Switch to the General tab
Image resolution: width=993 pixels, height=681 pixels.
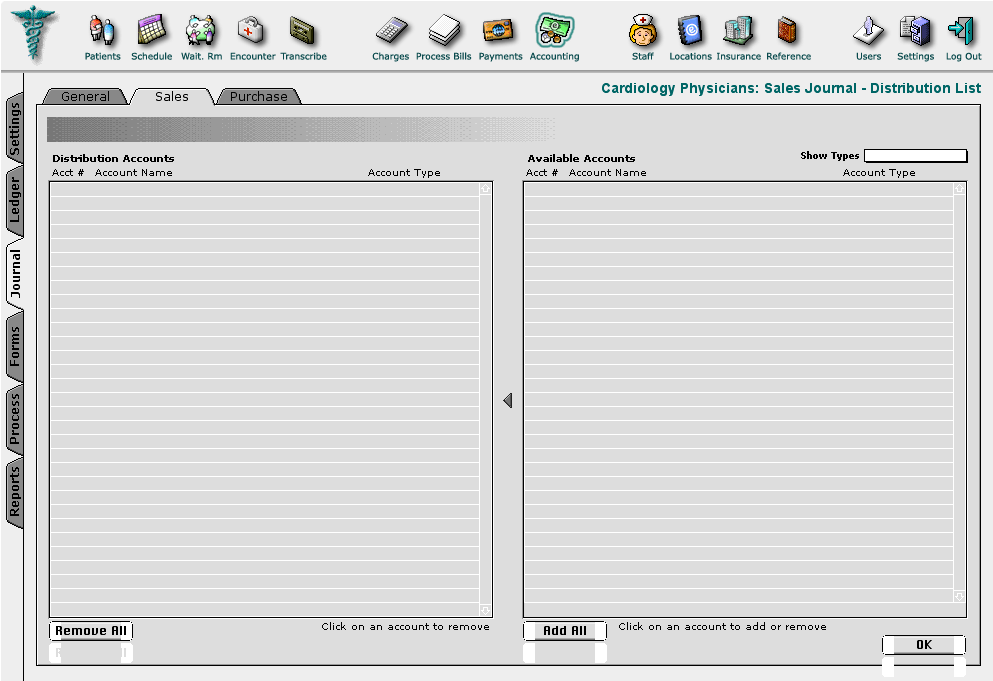point(85,96)
